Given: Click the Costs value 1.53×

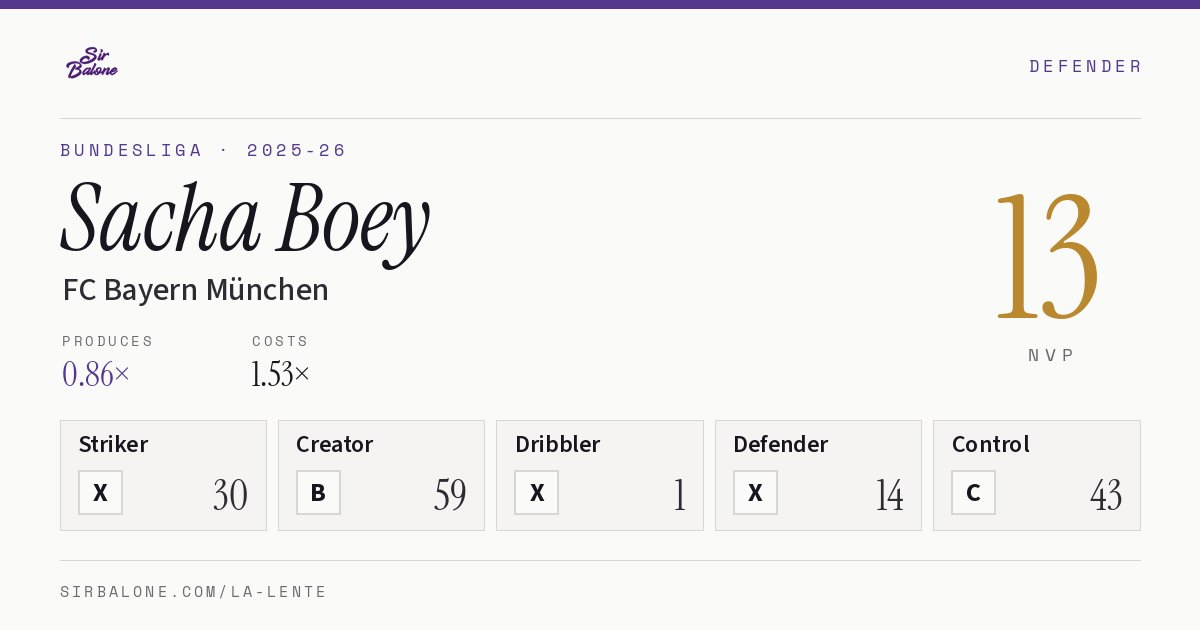Looking at the screenshot, I should [x=281, y=374].
